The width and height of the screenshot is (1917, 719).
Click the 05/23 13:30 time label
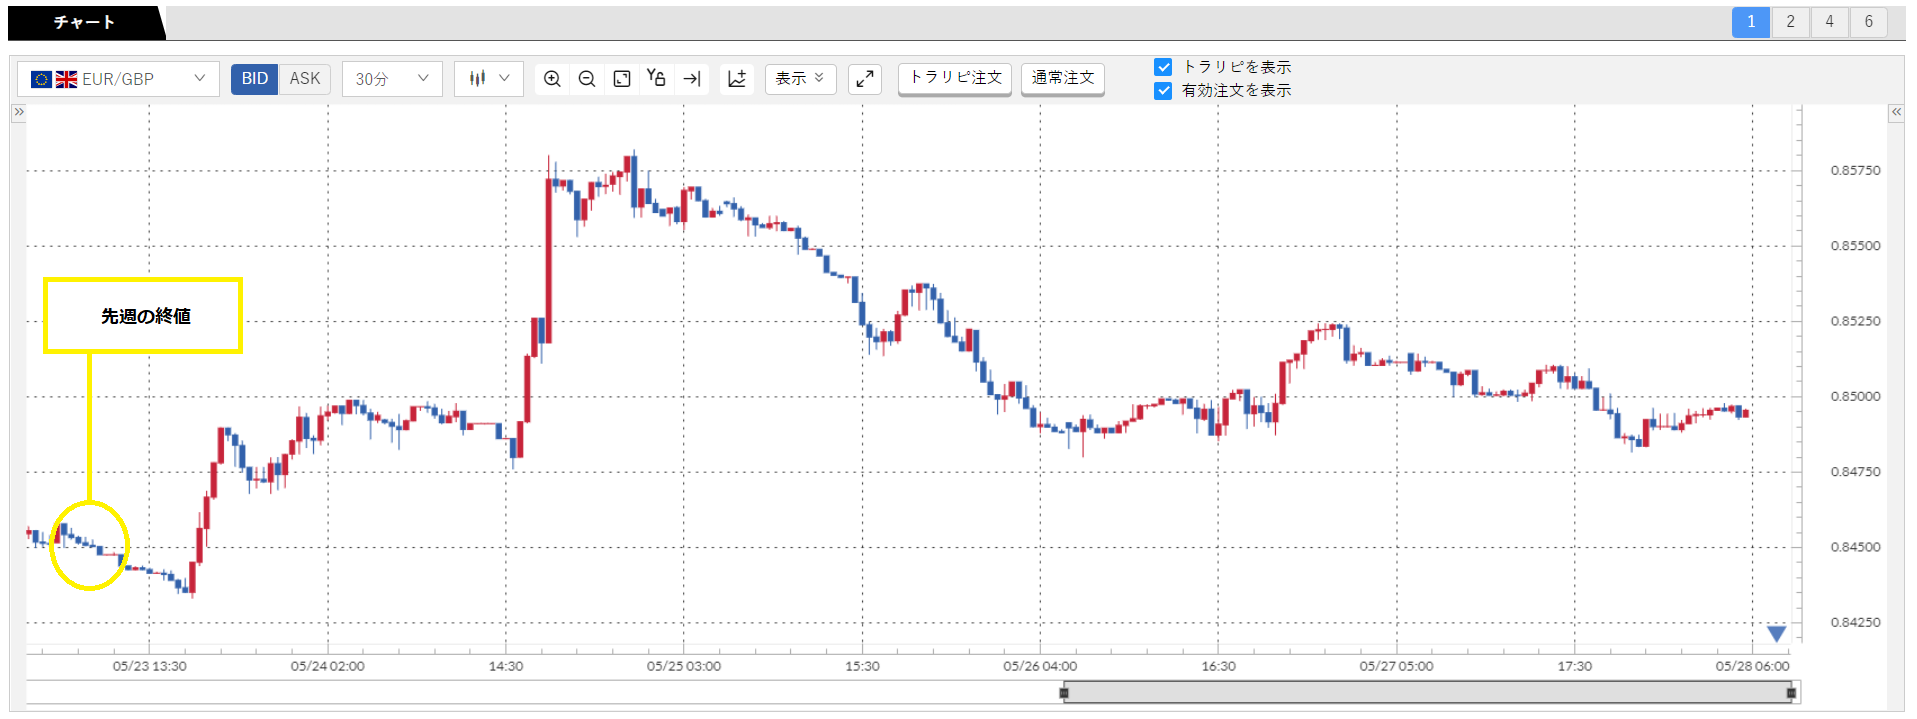[x=149, y=666]
